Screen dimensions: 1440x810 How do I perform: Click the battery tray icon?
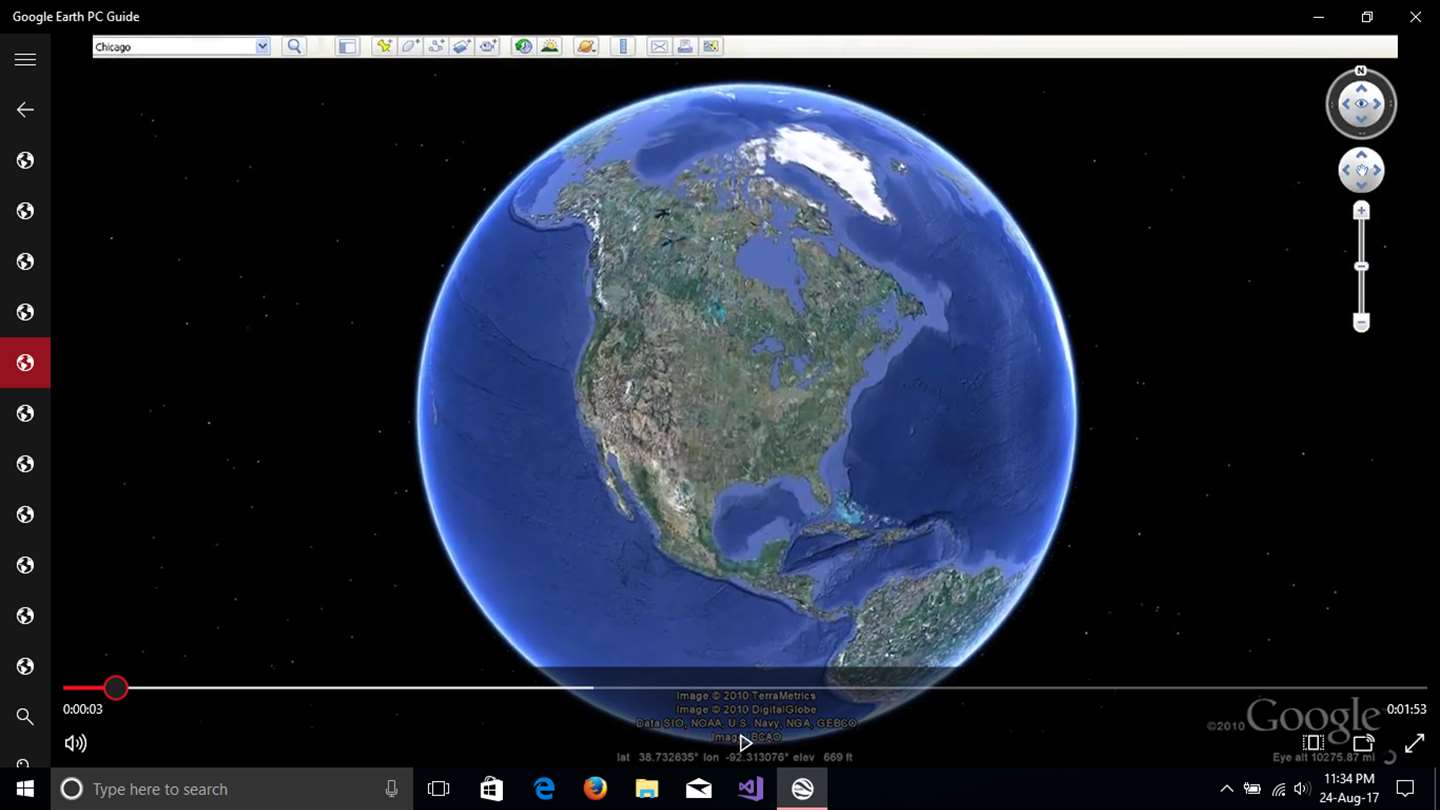pyautogui.click(x=1252, y=789)
